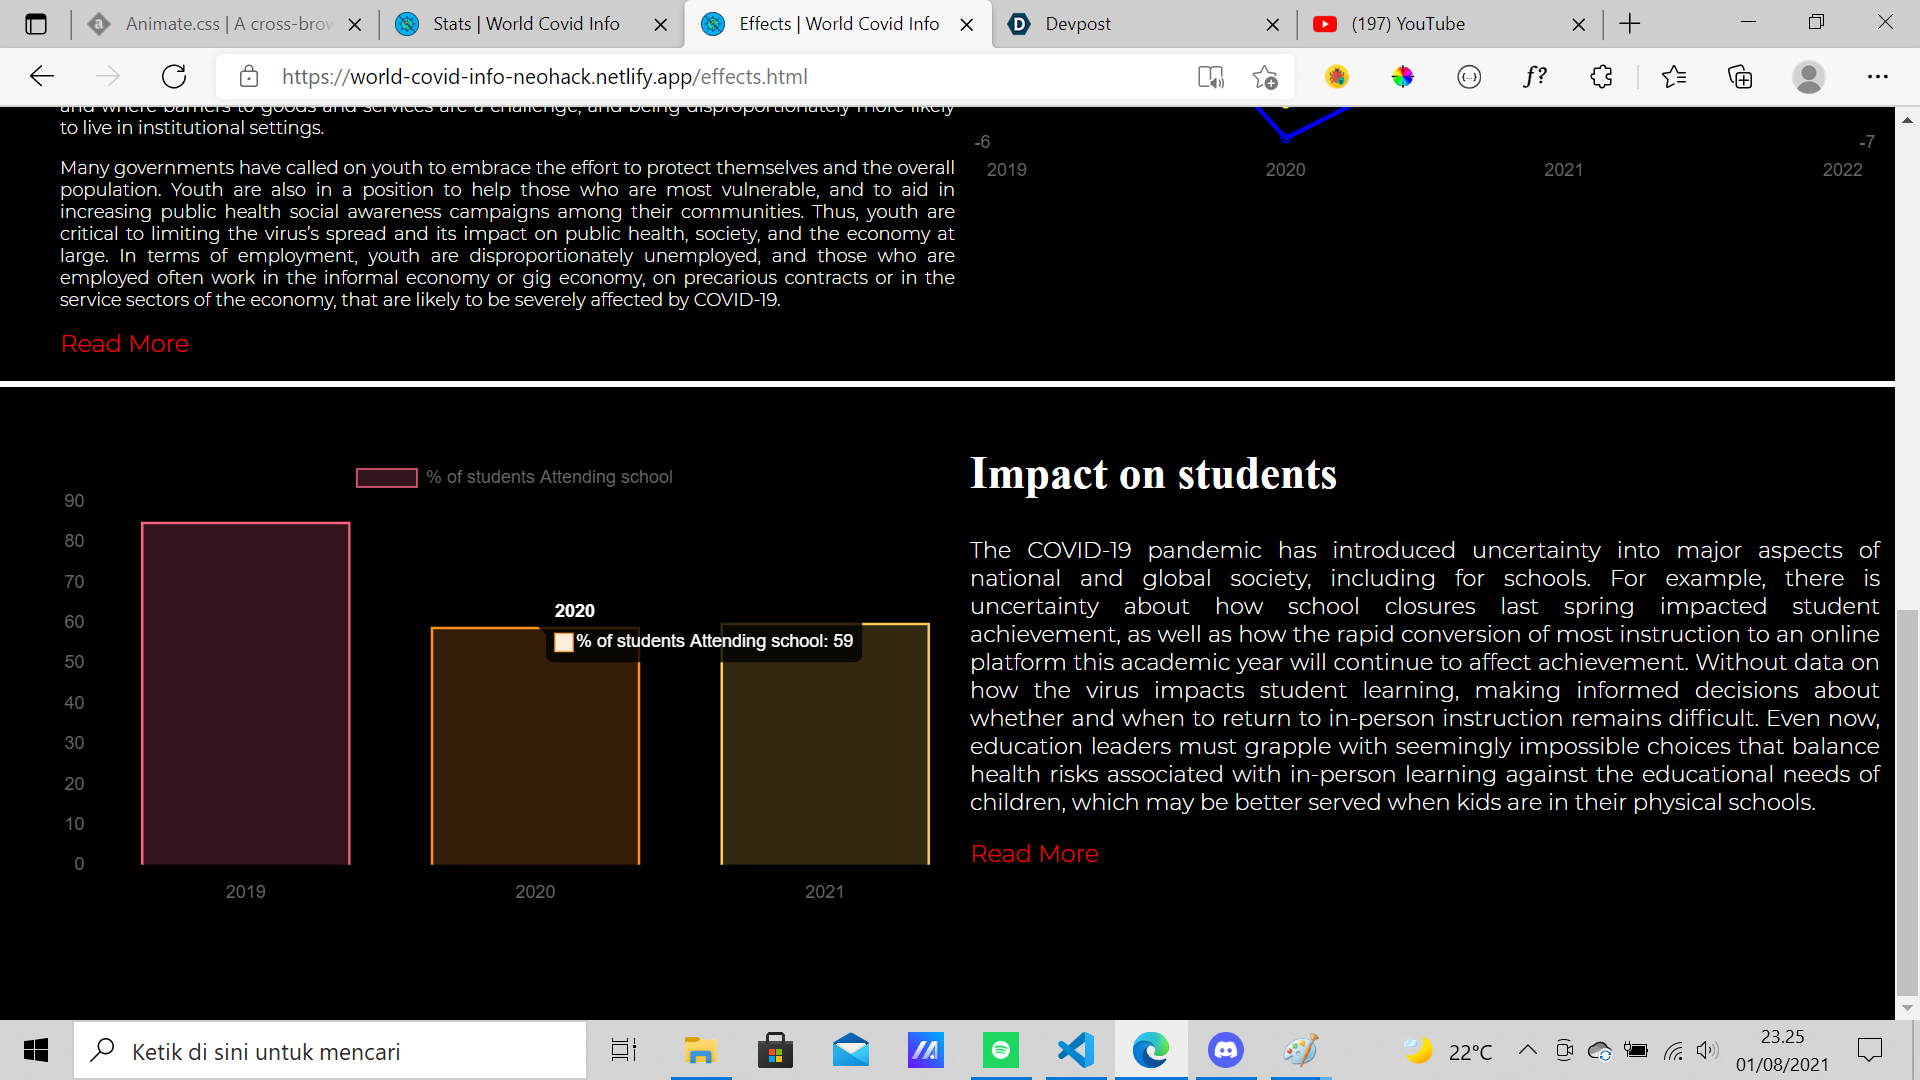The height and width of the screenshot is (1080, 1920).
Task: Open Visual Studio Code from taskbar
Action: point(1076,1050)
